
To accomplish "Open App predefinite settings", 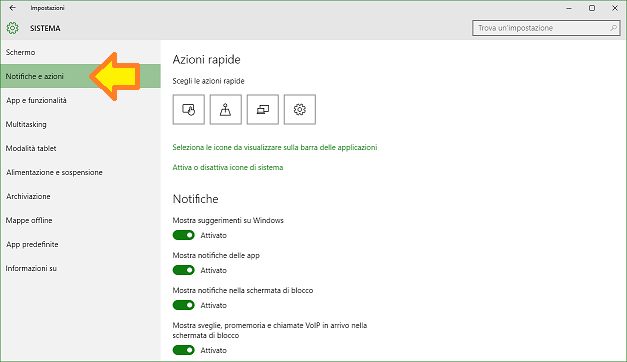I will pos(81,244).
